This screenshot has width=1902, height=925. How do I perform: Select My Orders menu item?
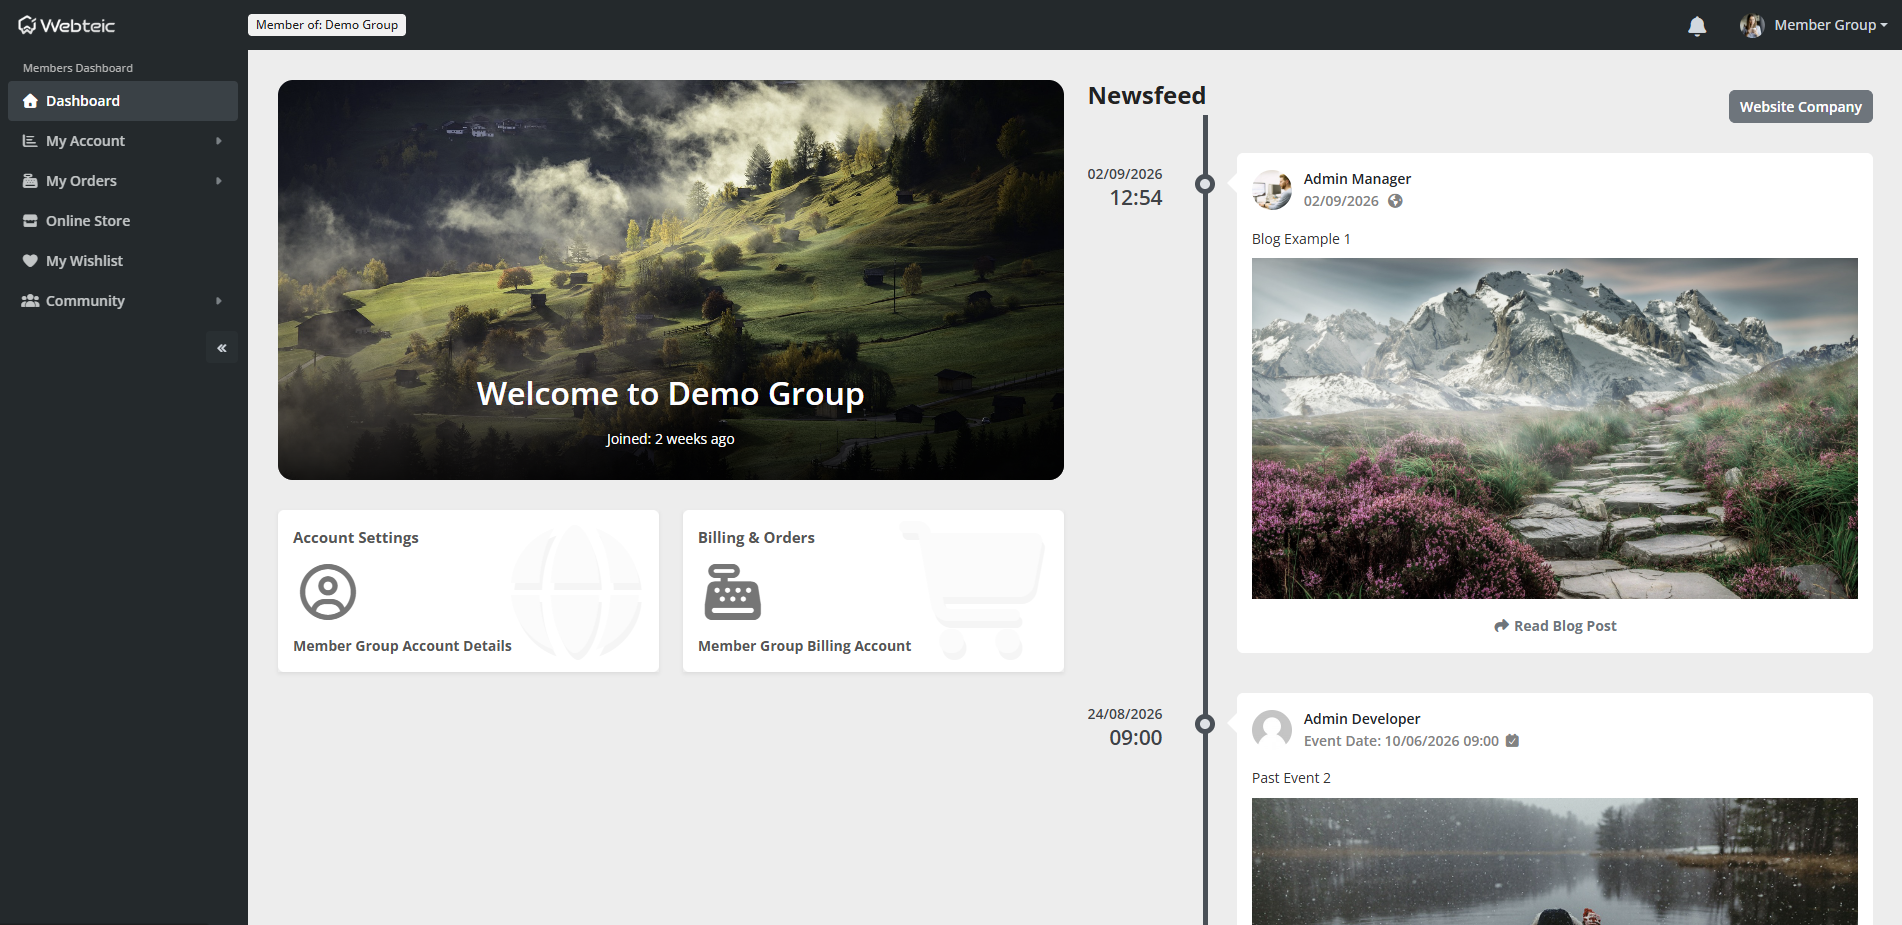123,181
